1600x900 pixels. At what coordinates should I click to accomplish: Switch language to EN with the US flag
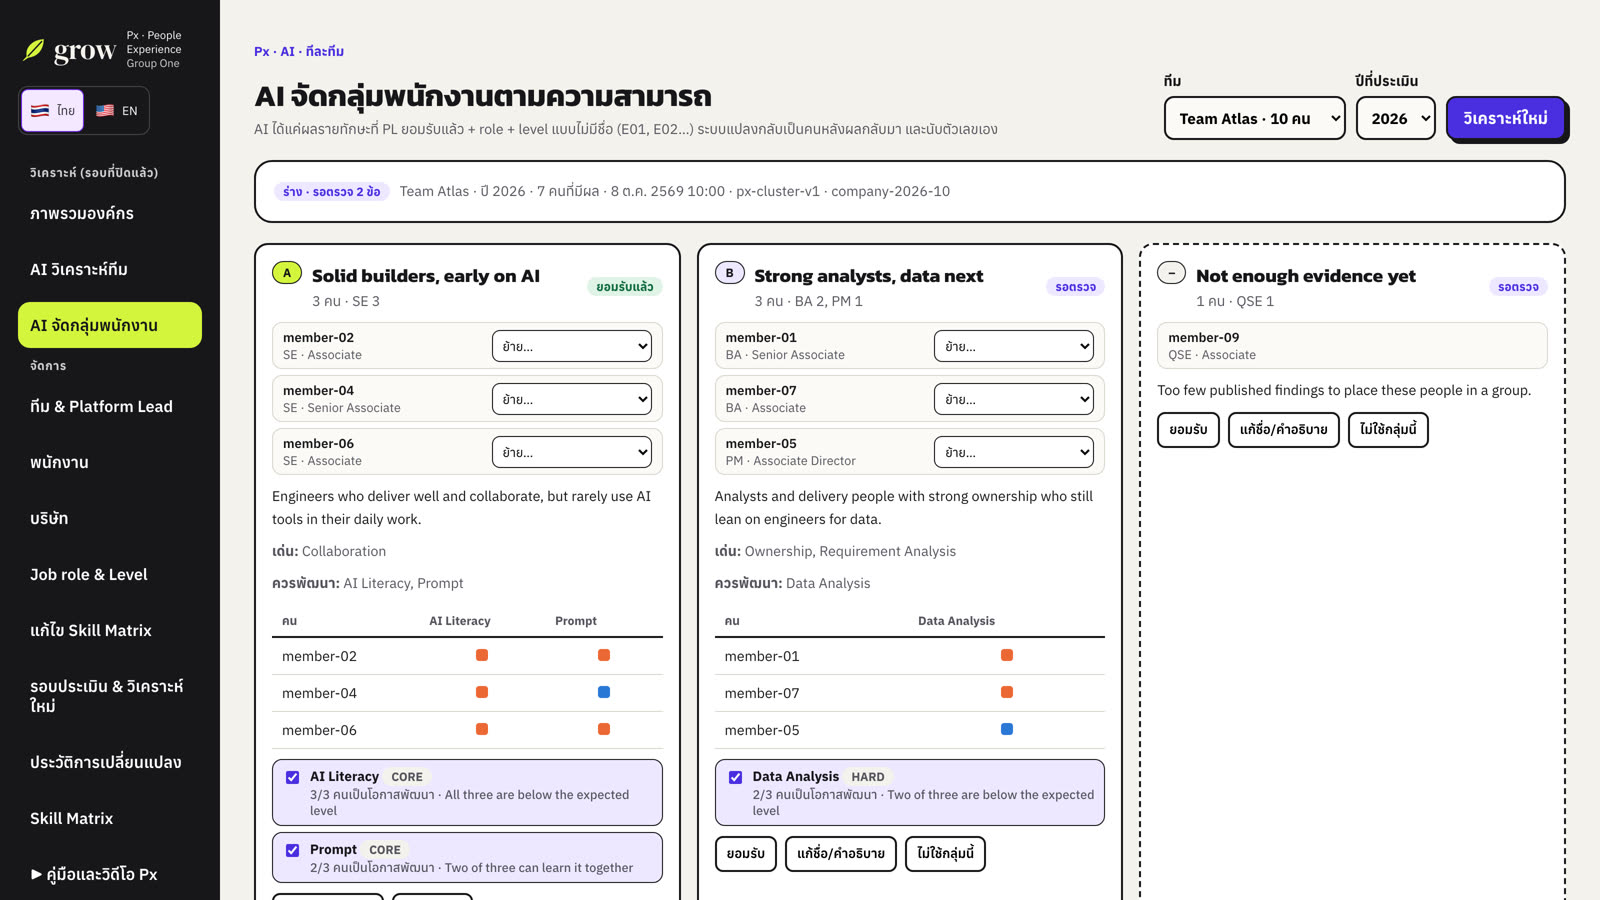point(117,111)
